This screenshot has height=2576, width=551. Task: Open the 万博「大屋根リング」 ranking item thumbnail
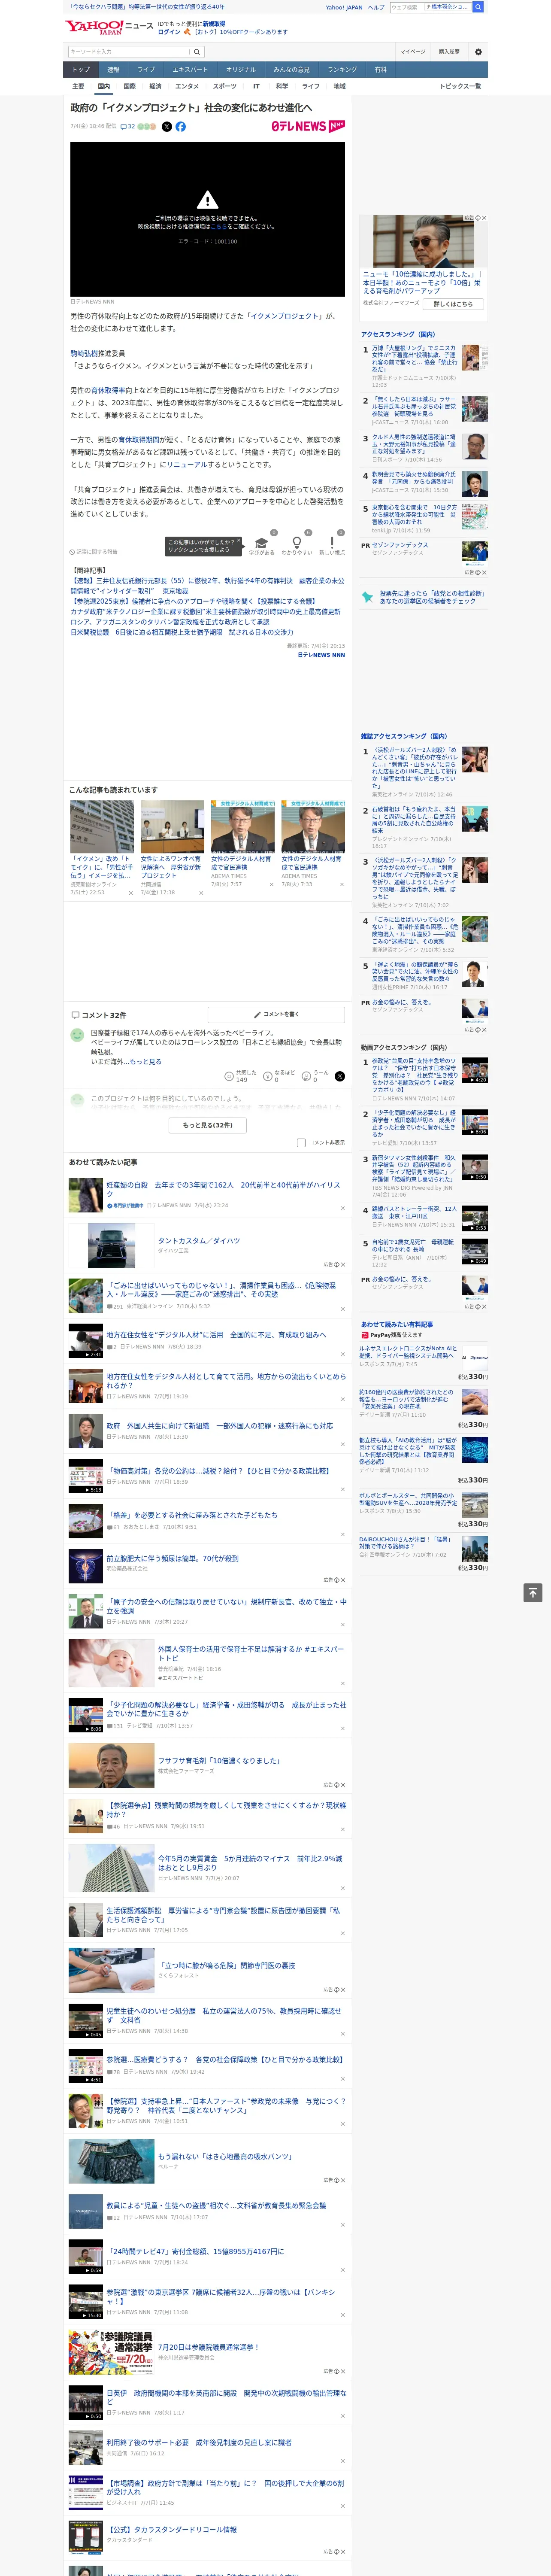[x=475, y=358]
